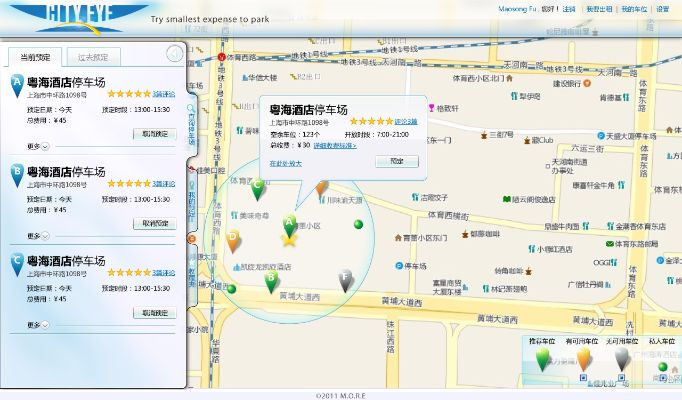
Task: Collapse the reservation panel with round arrow button
Action: click(175, 54)
